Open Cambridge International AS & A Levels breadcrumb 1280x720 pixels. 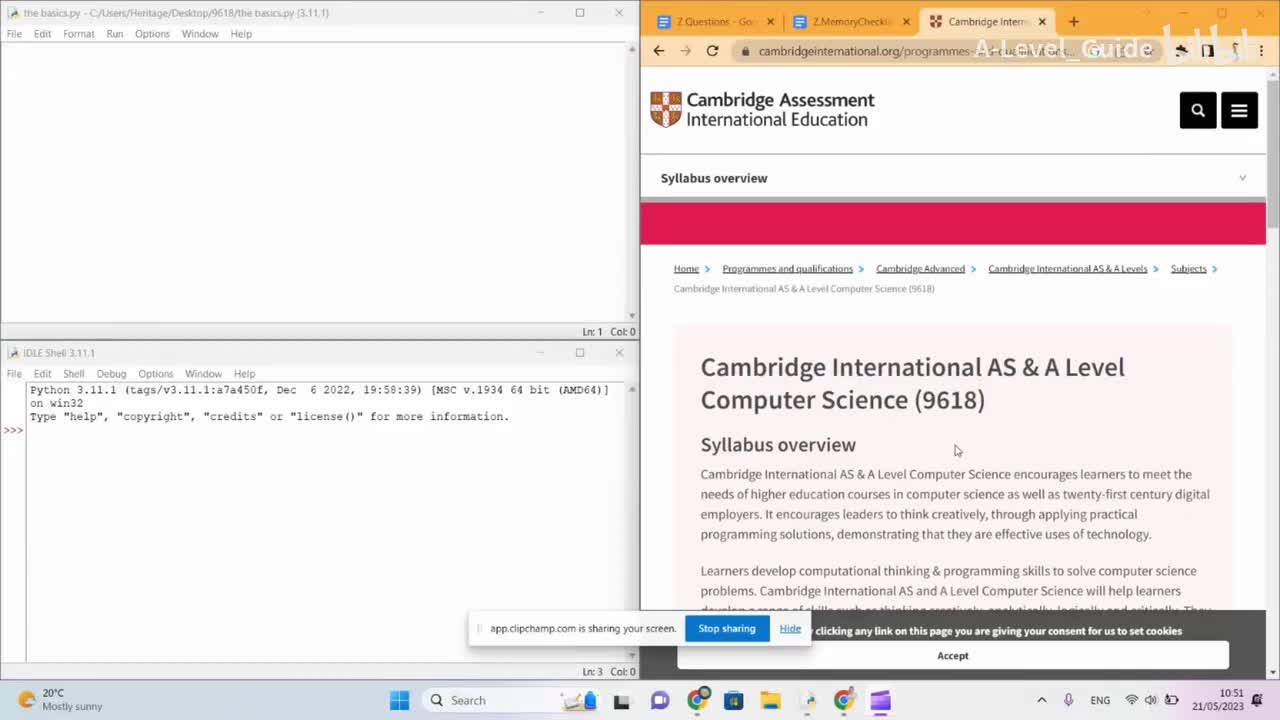[x=1067, y=269]
